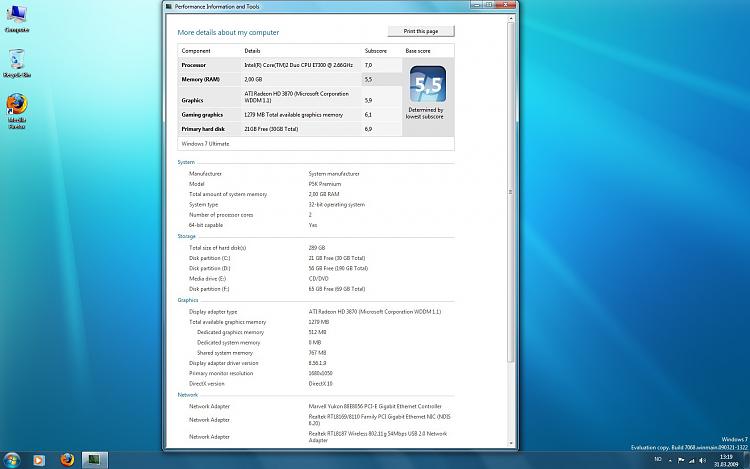This screenshot has height=469, width=750.
Task: Click the Memory subscore 5,5 cell
Action: (382, 79)
